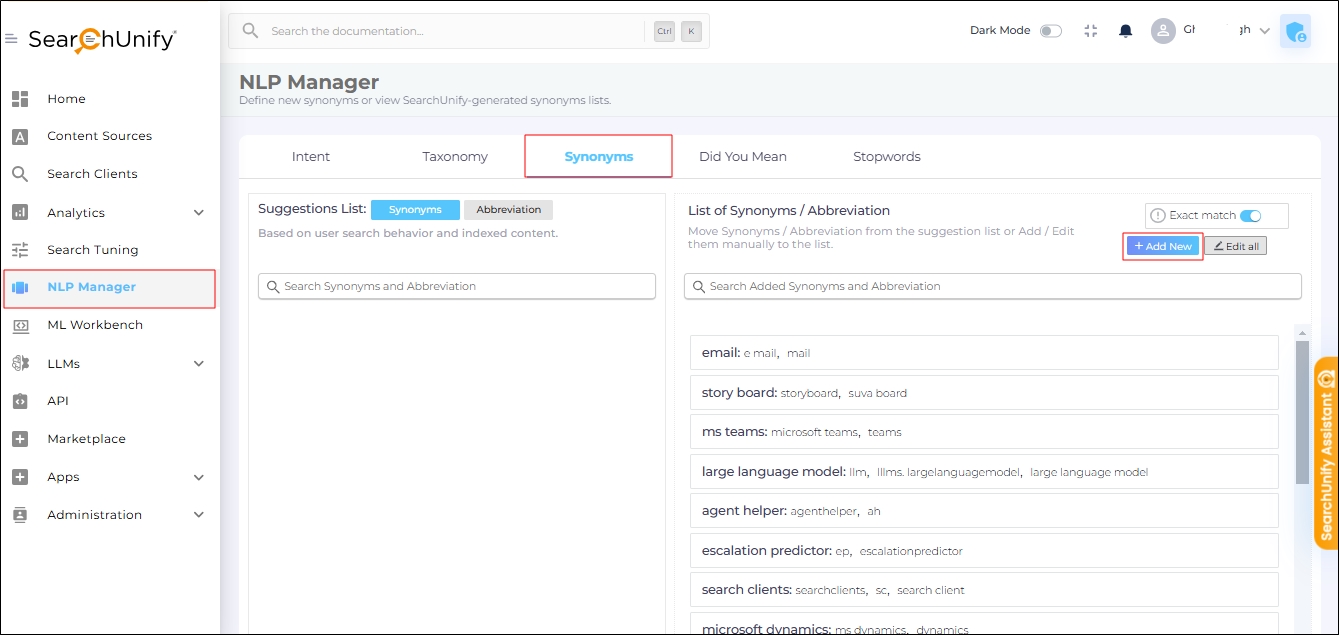This screenshot has width=1339, height=635.
Task: Switch suggestions list to Abbreviation
Action: tap(508, 210)
